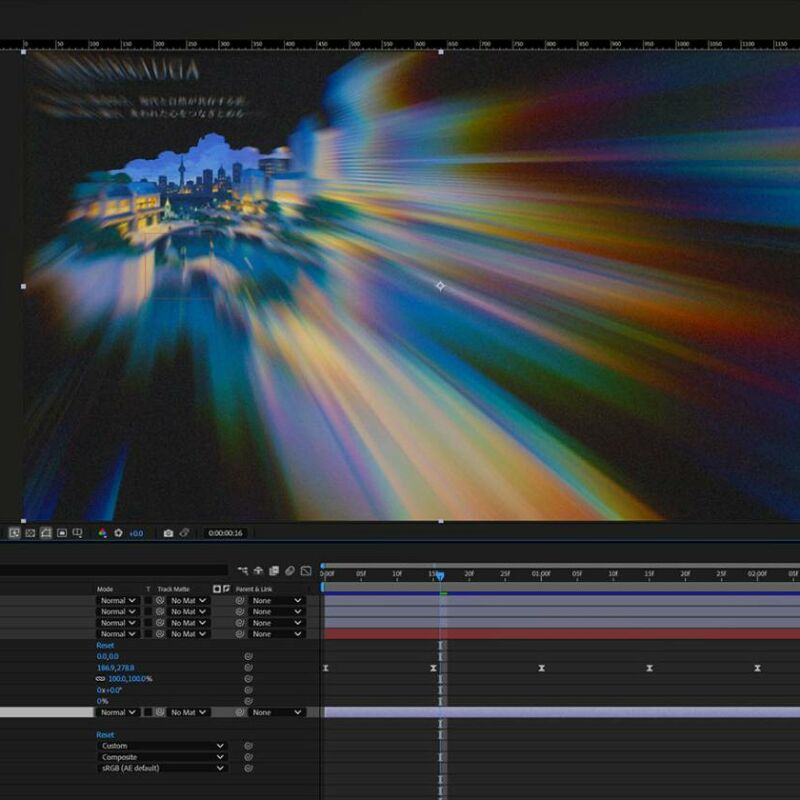The height and width of the screenshot is (800, 800).
Task: Click the 0:00:00:16 timecode display
Action: pyautogui.click(x=225, y=533)
